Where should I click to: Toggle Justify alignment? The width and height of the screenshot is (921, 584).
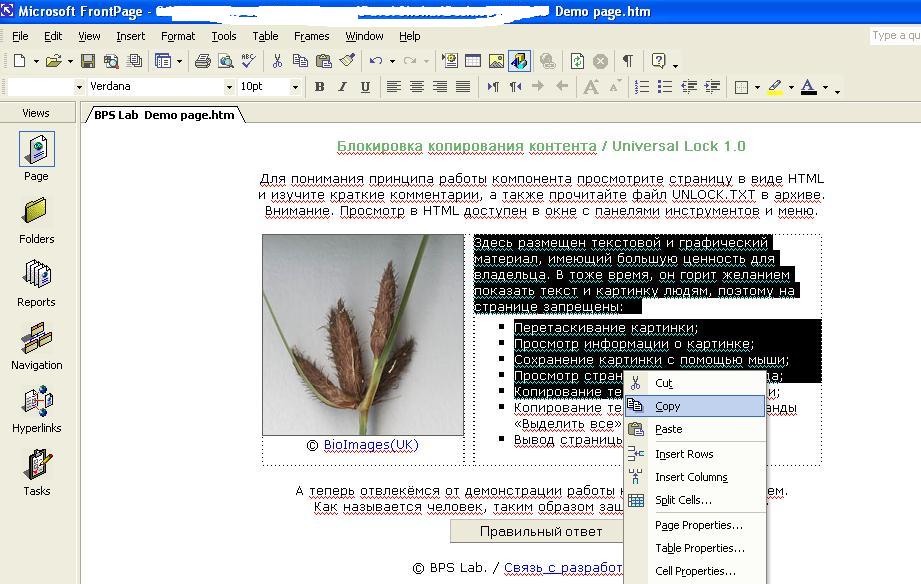pyautogui.click(x=463, y=87)
